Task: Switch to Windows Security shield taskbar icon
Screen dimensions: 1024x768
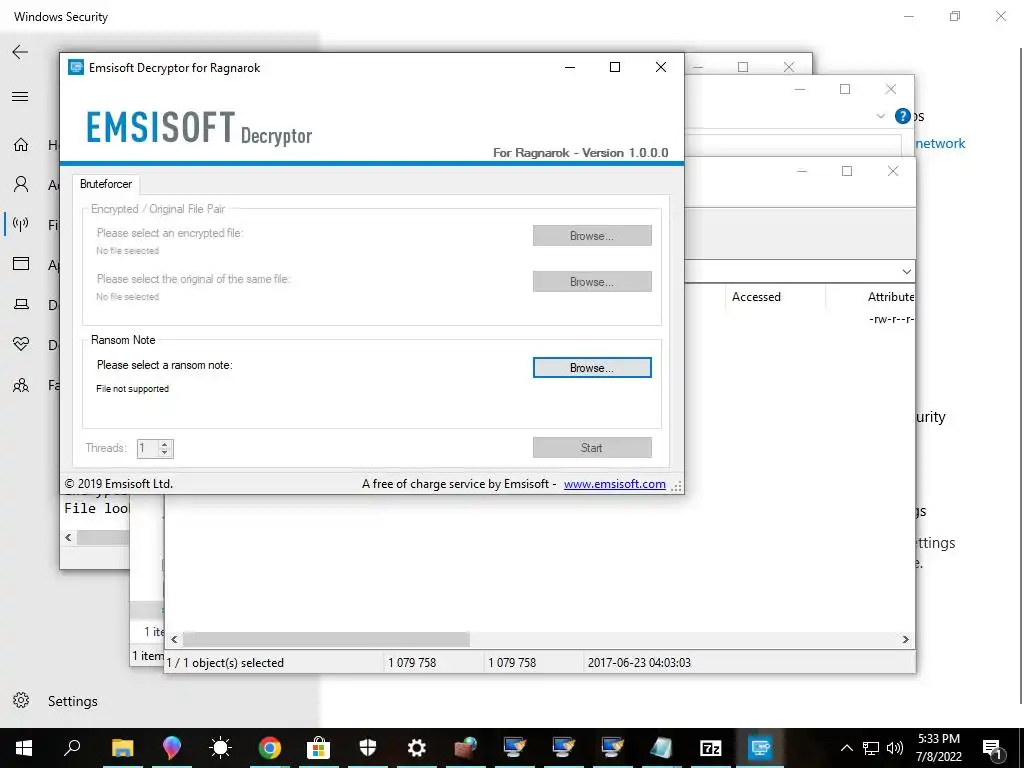Action: tap(368, 748)
